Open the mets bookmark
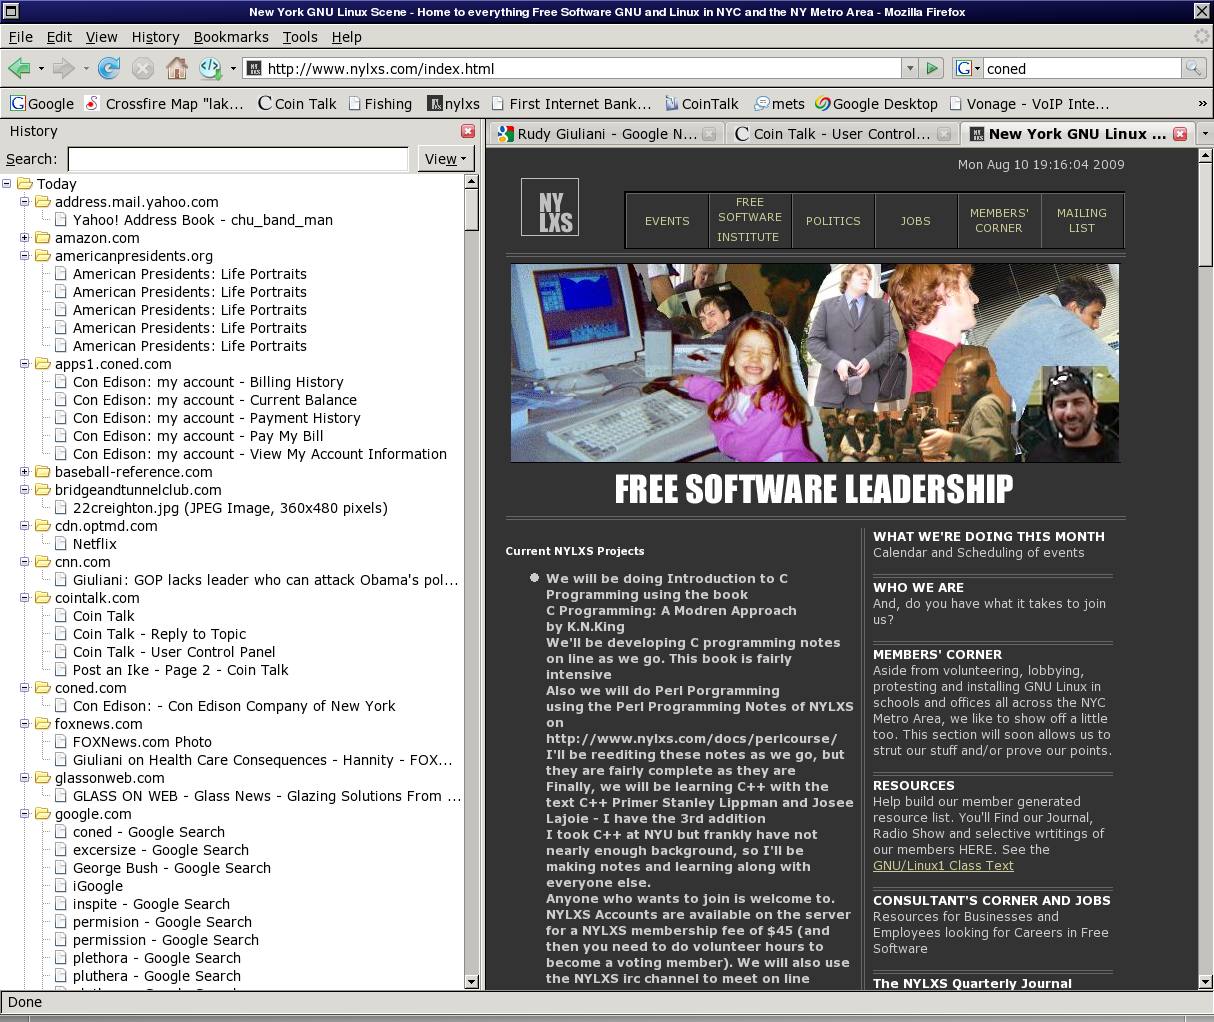Image resolution: width=1214 pixels, height=1022 pixels. tap(779, 103)
